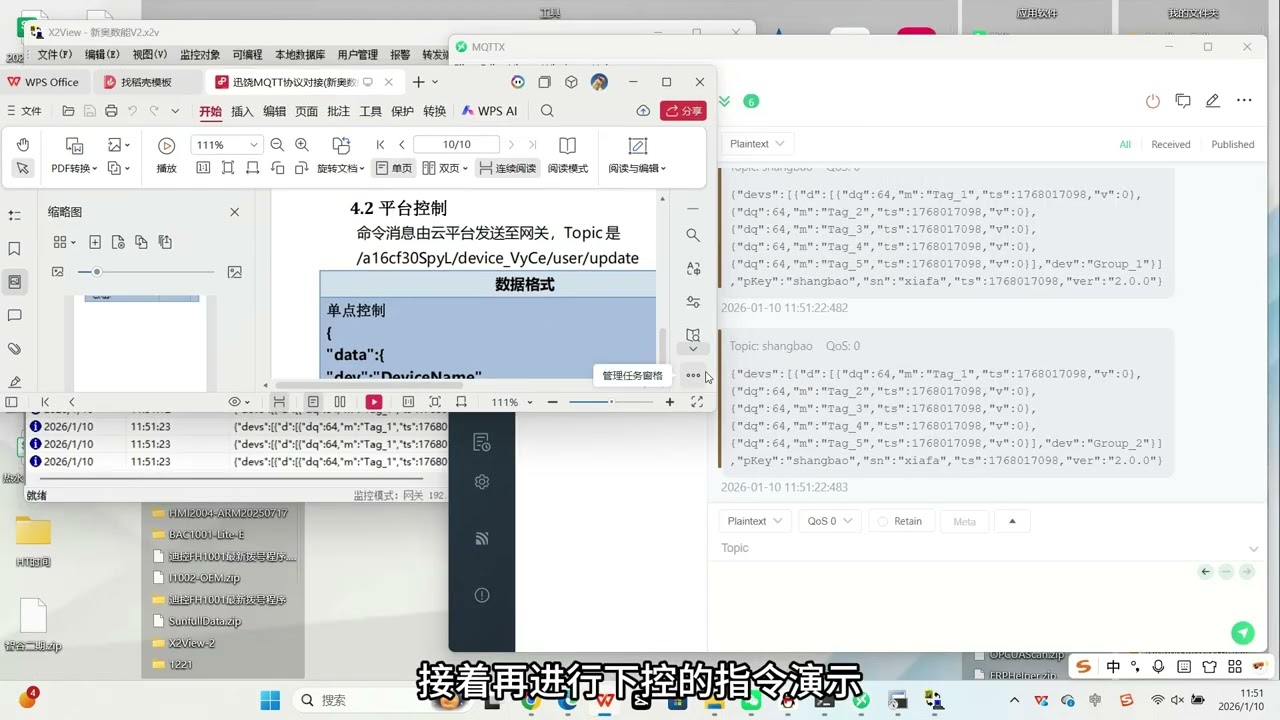Open the 111% zoom combo box in toolbar
The height and width of the screenshot is (720, 1280).
click(226, 145)
